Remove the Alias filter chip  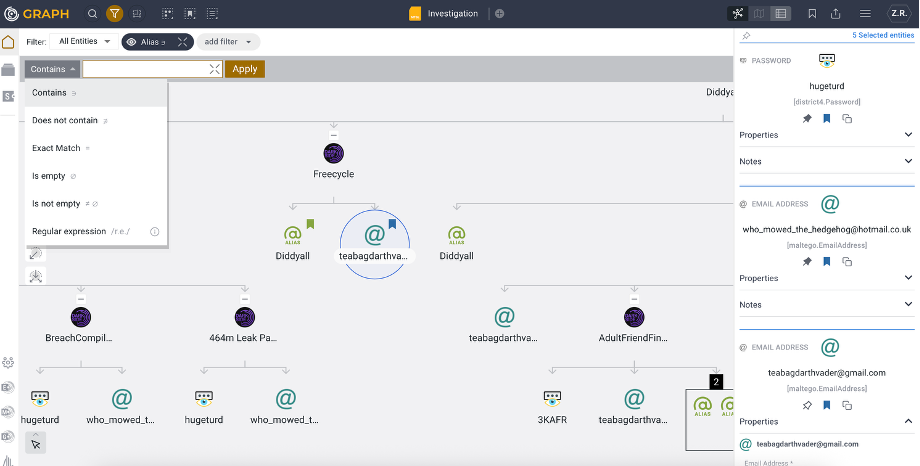click(x=183, y=42)
